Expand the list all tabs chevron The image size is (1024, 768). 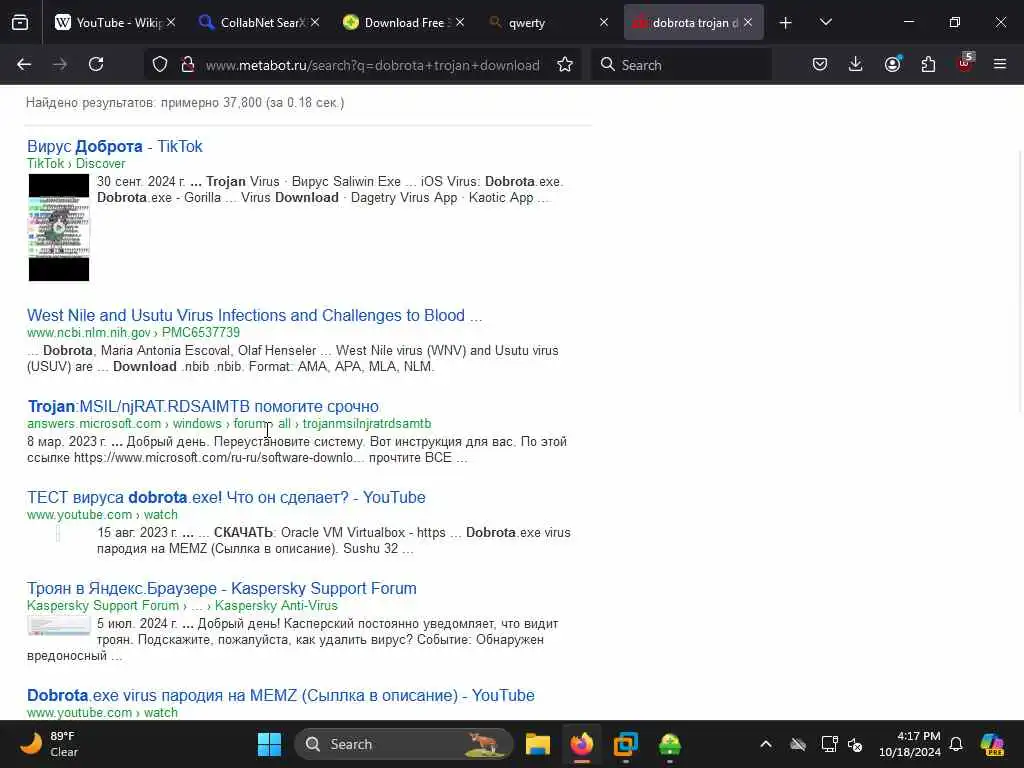click(825, 23)
